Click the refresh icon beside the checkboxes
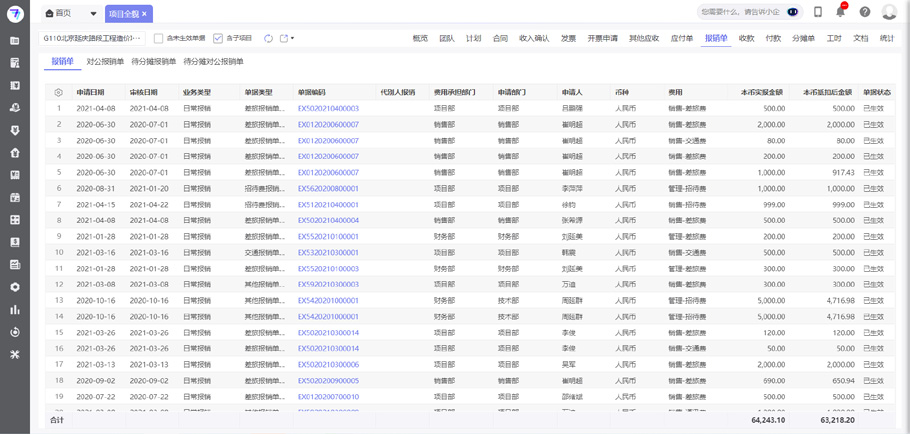910x434 pixels. pyautogui.click(x=268, y=39)
